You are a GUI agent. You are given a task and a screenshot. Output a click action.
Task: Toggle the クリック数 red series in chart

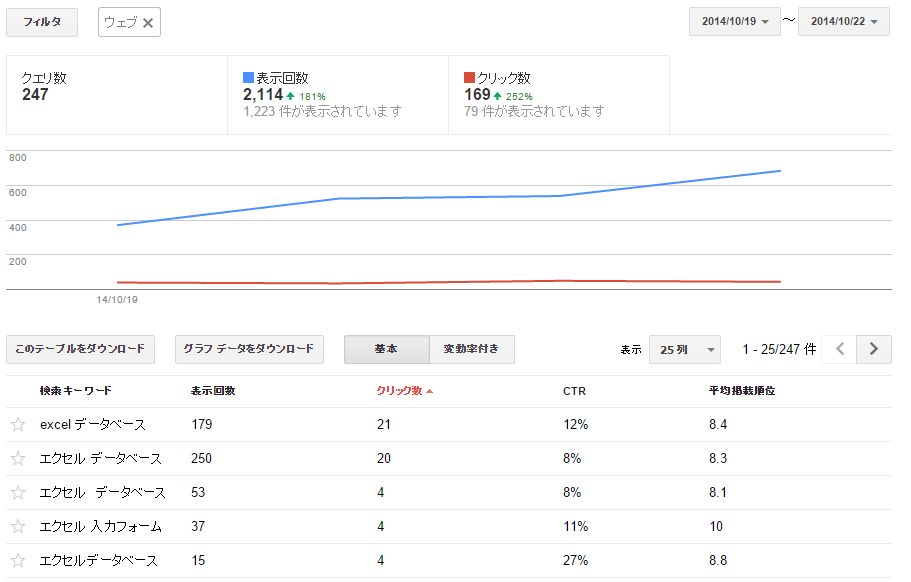(470, 77)
